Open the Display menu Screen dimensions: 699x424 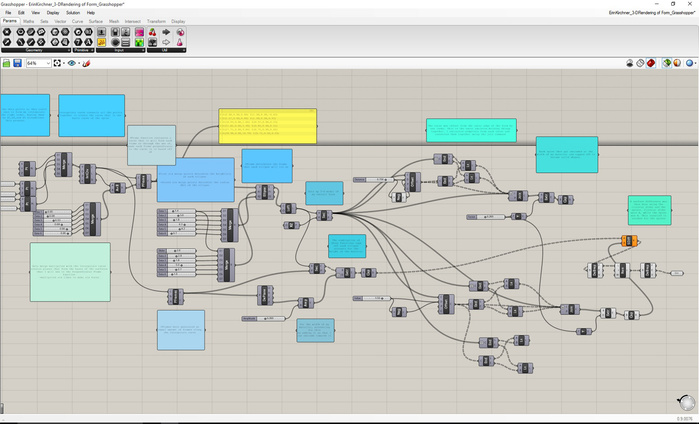pyautogui.click(x=53, y=13)
